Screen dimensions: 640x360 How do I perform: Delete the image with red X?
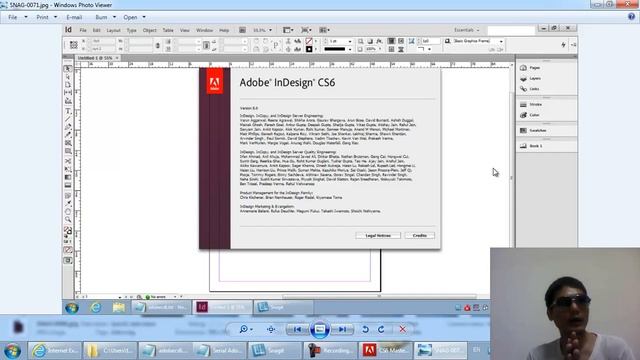(x=402, y=329)
